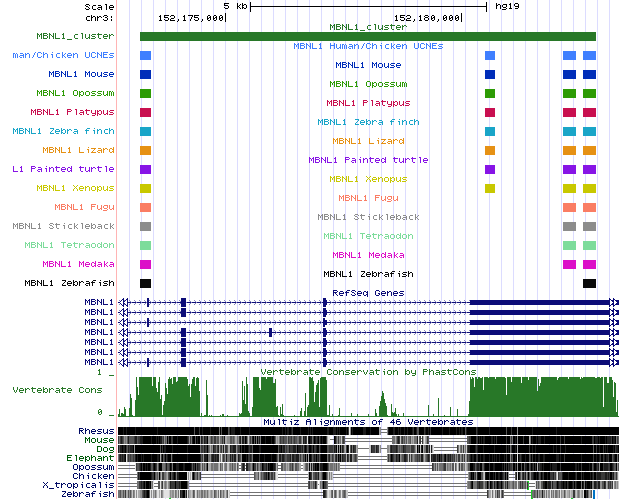Click the Elephant alignment row label
Screen dimensions: 620x499
92,458
